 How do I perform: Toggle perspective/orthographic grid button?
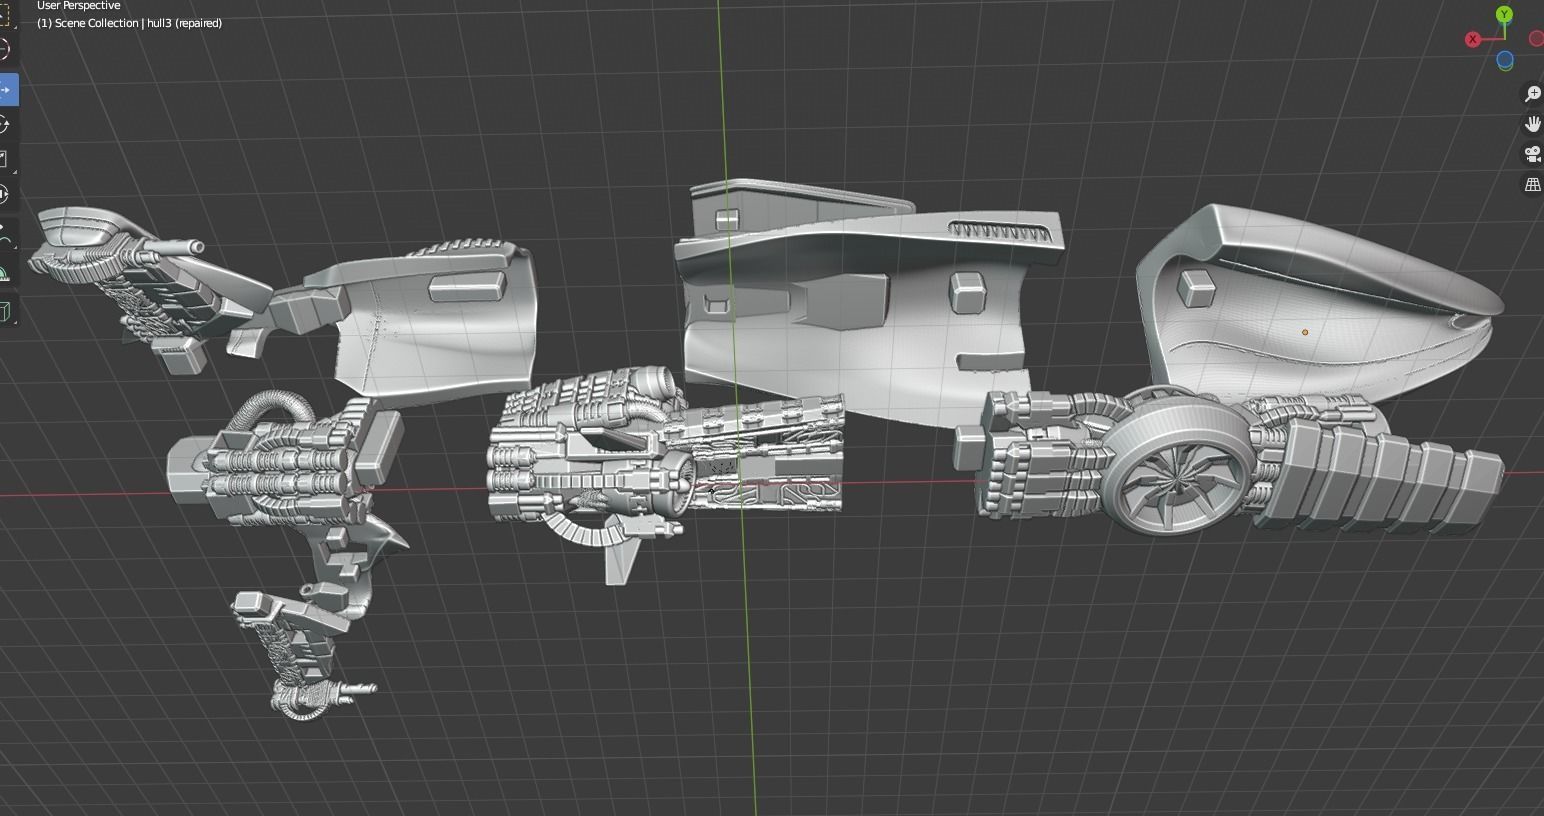(x=1532, y=184)
